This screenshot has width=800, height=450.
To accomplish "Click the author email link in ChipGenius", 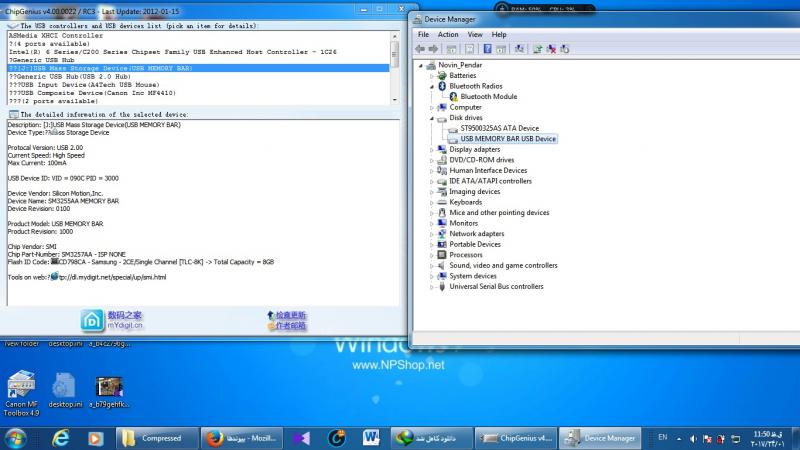I will pos(290,326).
